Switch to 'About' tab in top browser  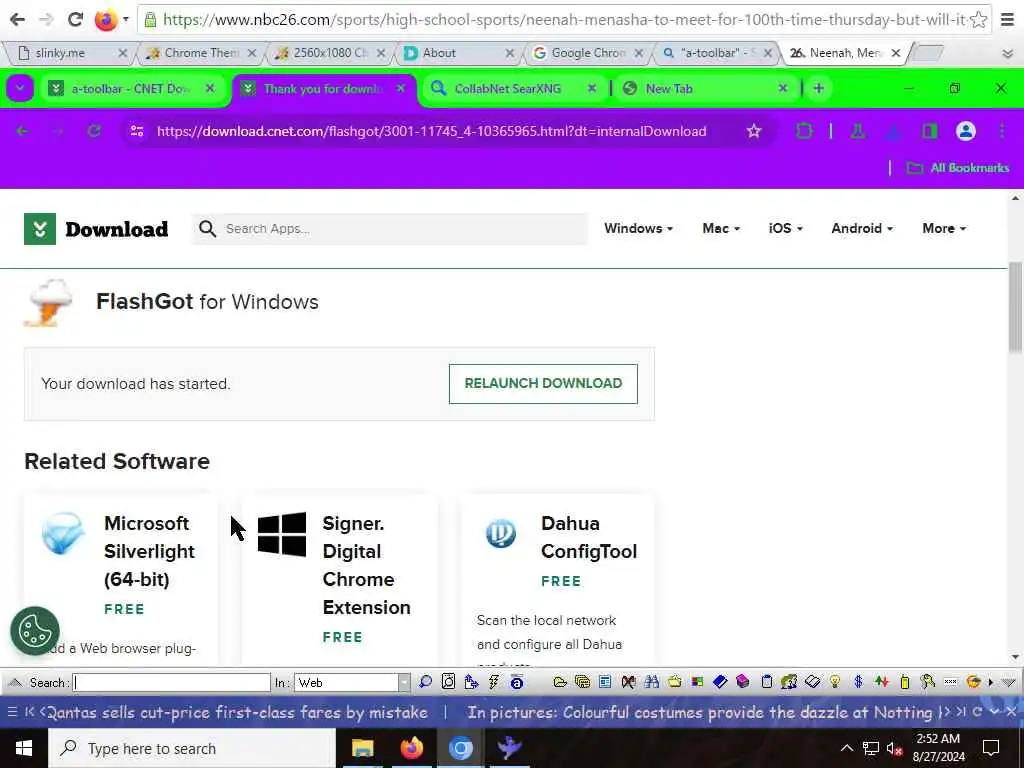(459, 54)
